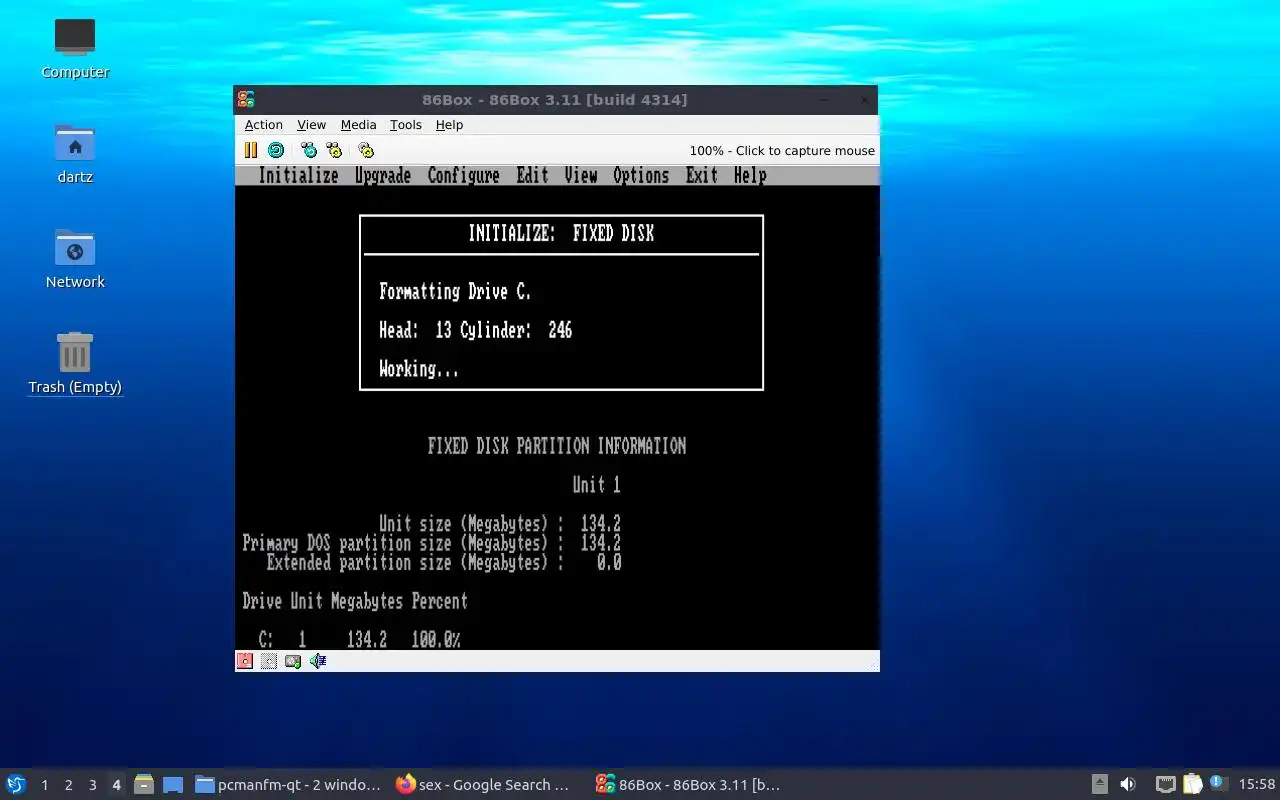Screen dimensions: 1280x800
Task: Click 'FIXED DISK PARTITION INFORMATION' heading
Action: (557, 446)
